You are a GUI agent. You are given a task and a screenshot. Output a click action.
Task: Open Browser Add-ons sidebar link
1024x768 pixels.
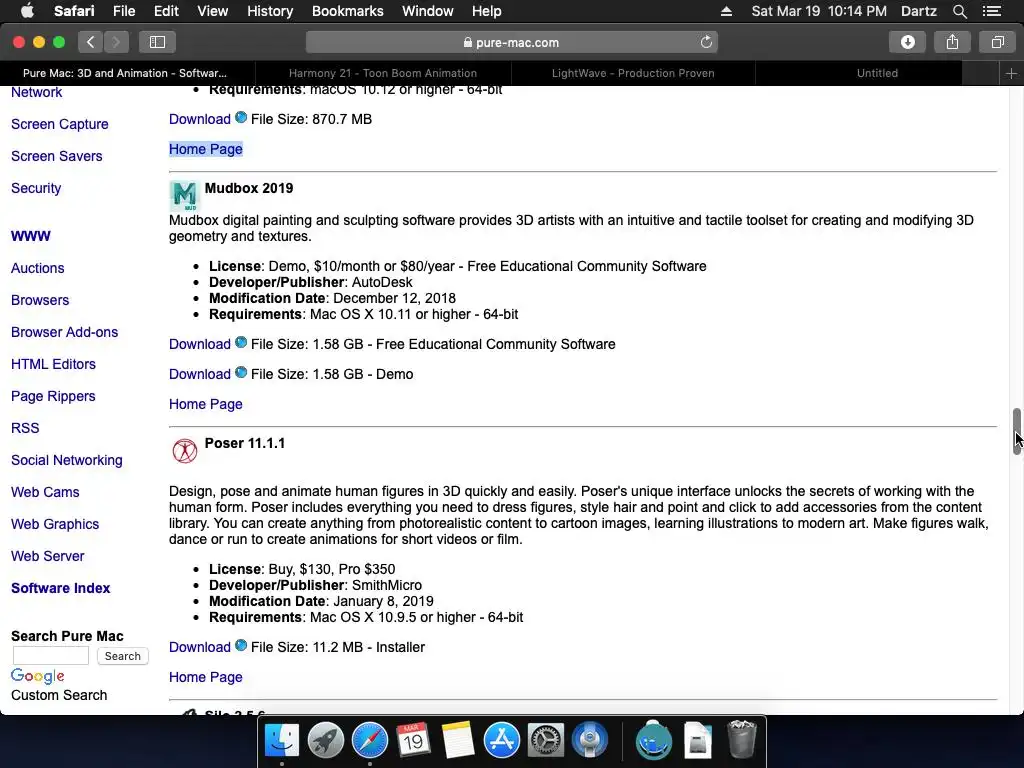(65, 332)
